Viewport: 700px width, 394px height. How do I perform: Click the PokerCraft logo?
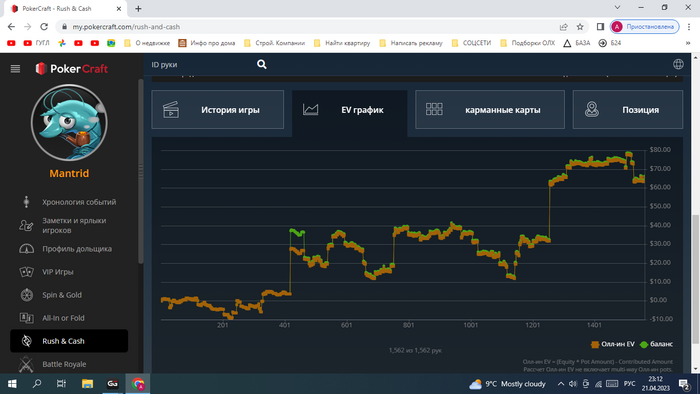coord(71,69)
